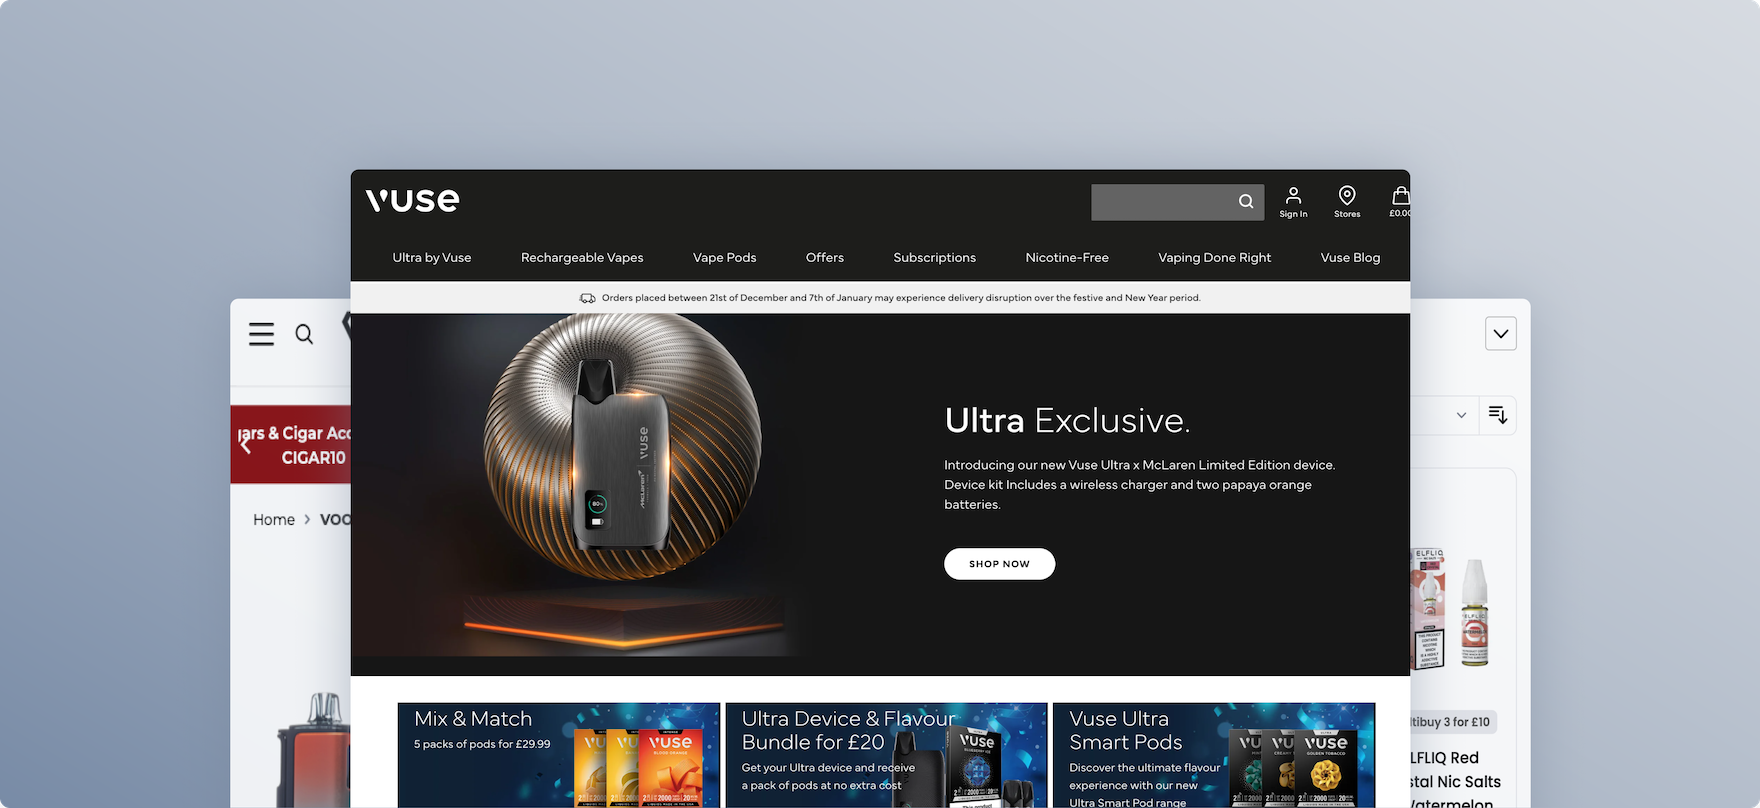This screenshot has width=1760, height=808.
Task: Click the delivery disruption notice text
Action: coord(901,298)
